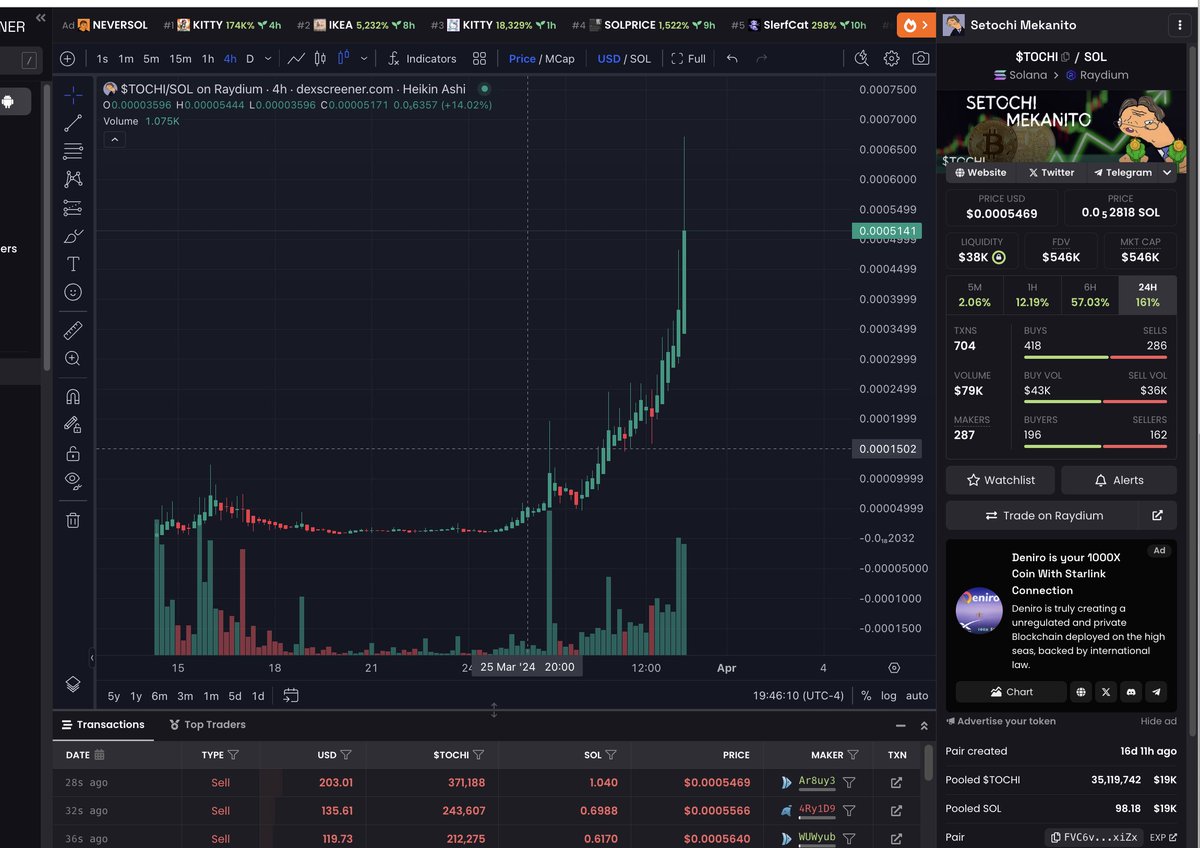Select the pattern drawing tool
Image resolution: width=1200 pixels, height=848 pixels.
(x=73, y=179)
